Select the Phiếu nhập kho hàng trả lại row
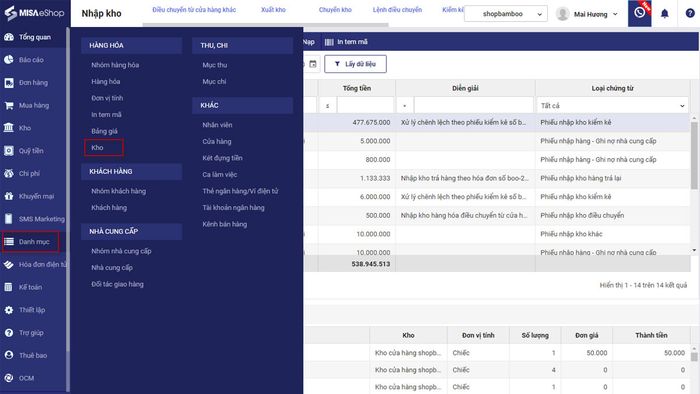Viewport: 700px width, 394px height. 497,178
